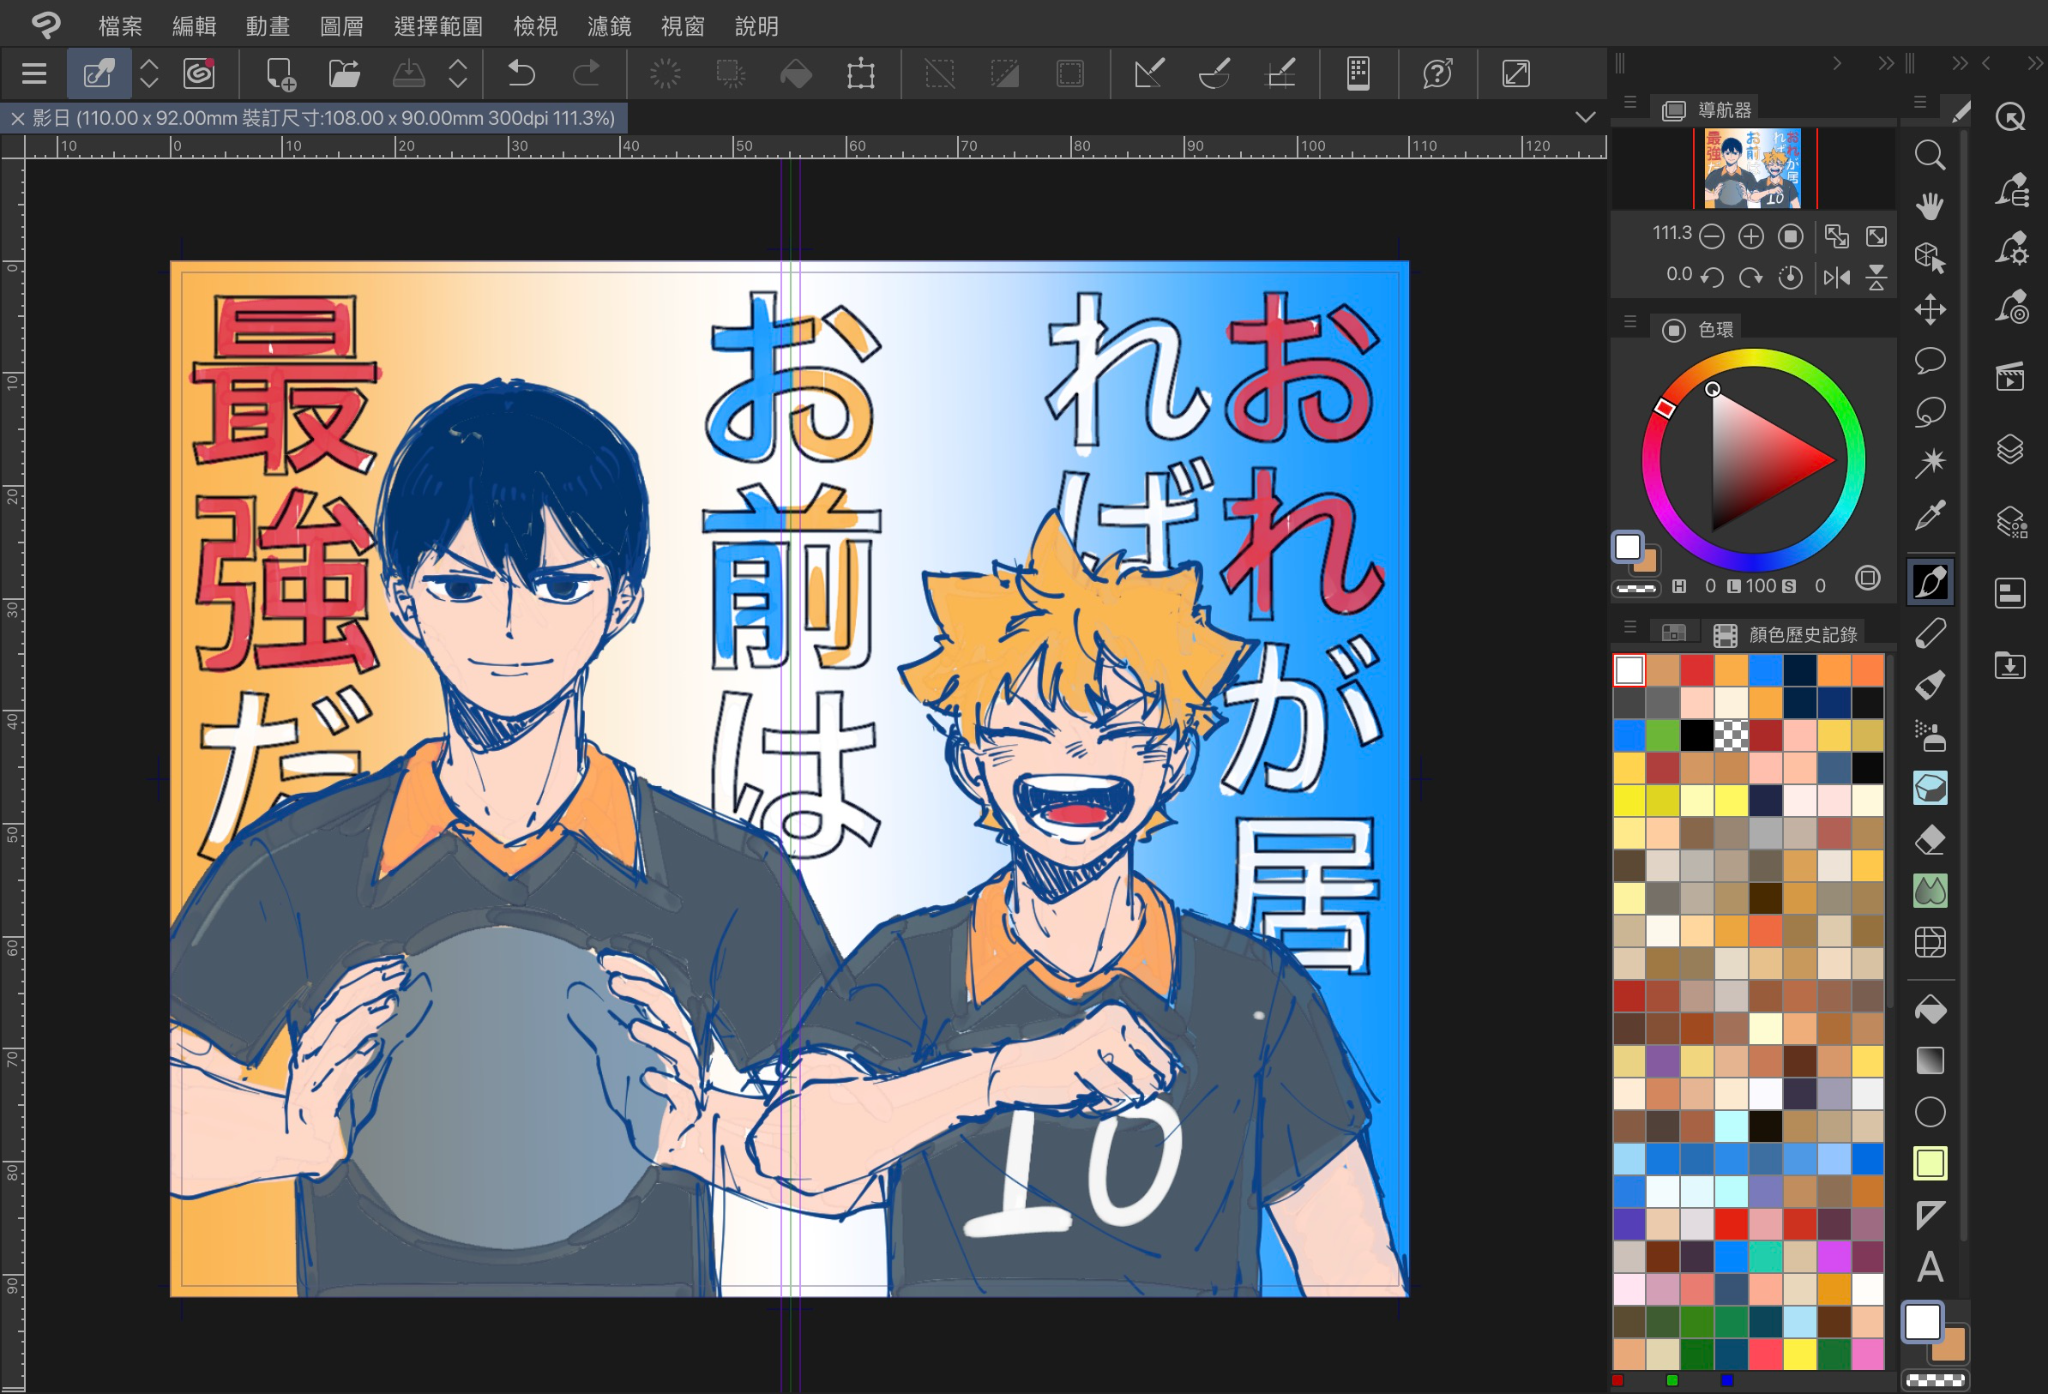Open the 圖層 (Layer) menu

pos(342,26)
